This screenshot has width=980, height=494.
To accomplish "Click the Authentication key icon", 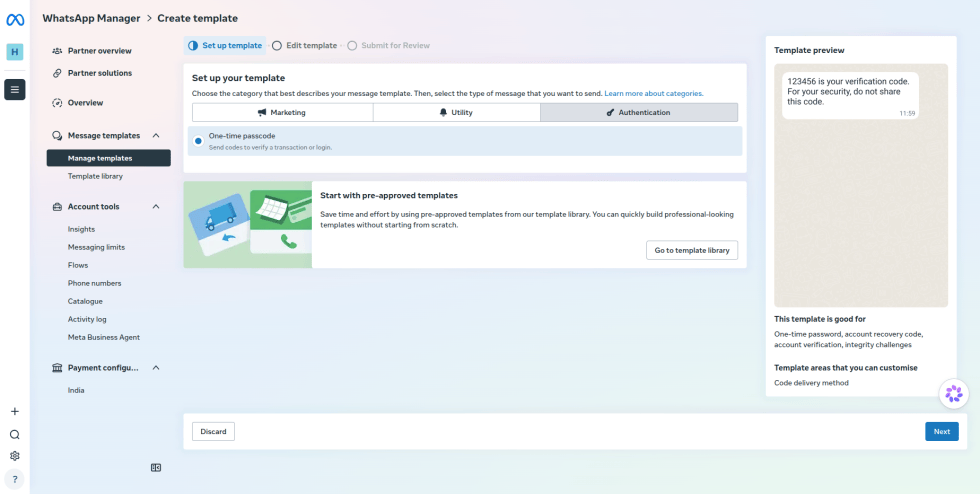I will point(610,113).
